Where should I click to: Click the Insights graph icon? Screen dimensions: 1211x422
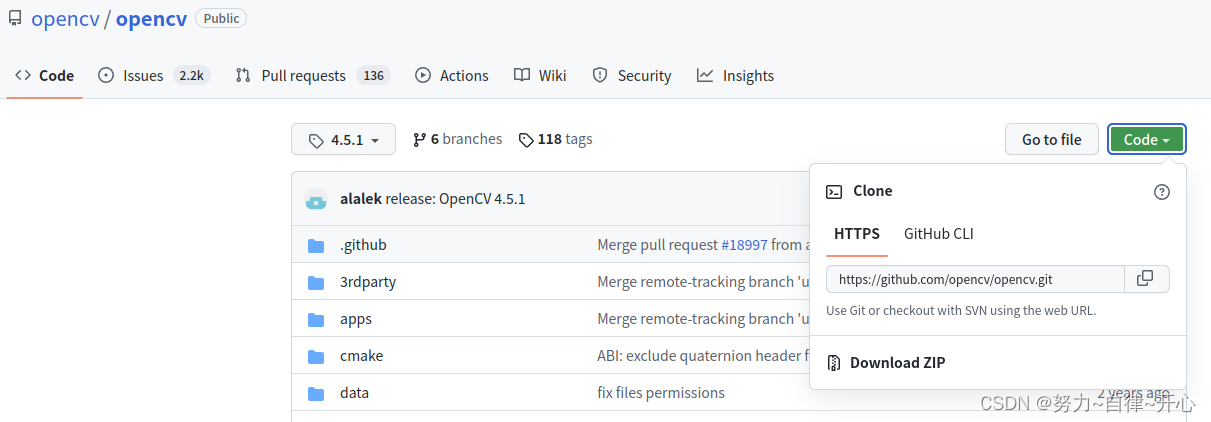705,75
